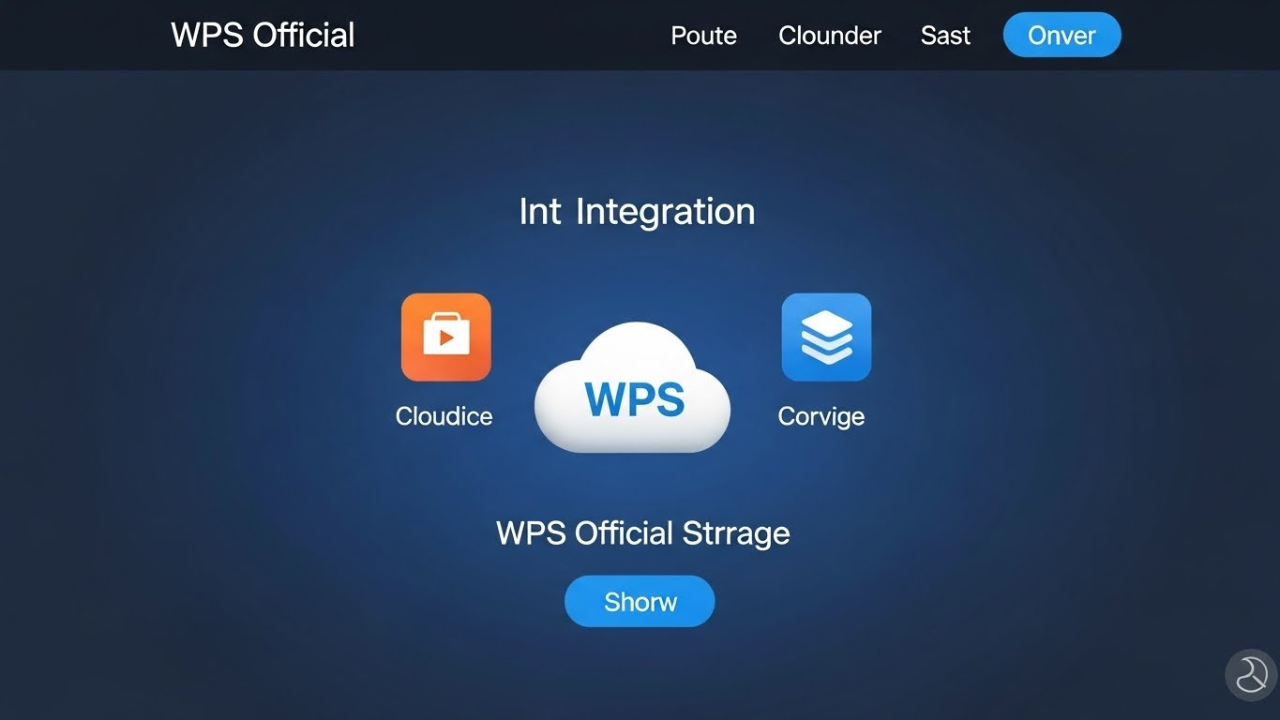Screen dimensions: 1280x720
Task: Click the WPS Official logo text
Action: (262, 34)
